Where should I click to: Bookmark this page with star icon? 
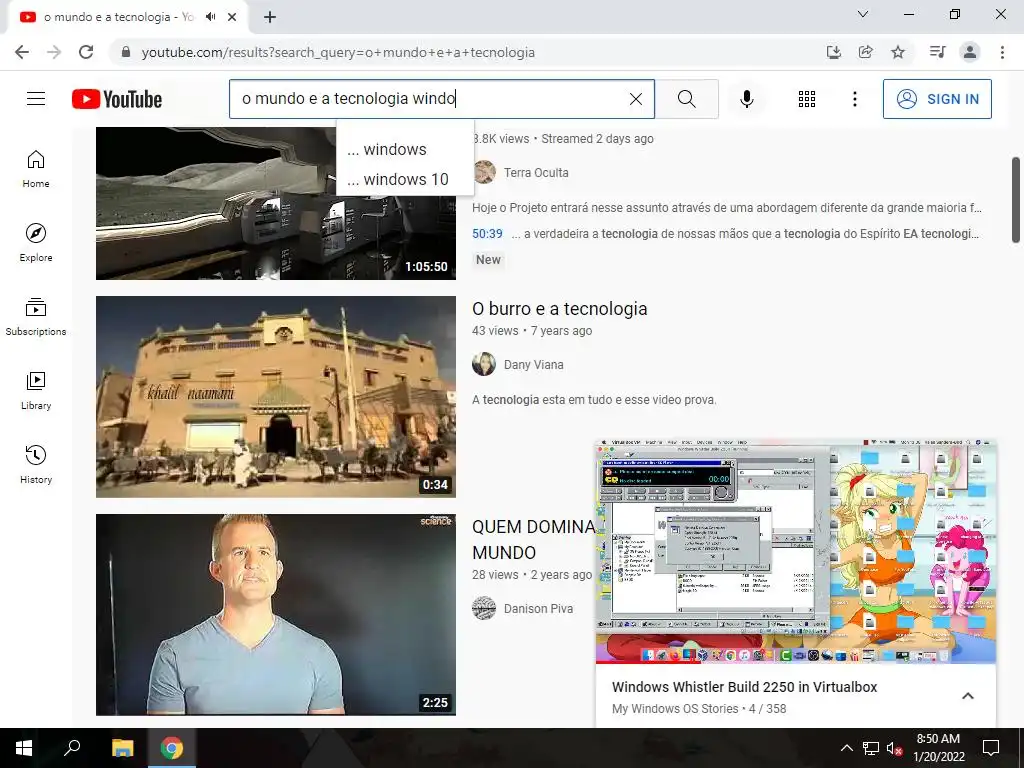898,52
